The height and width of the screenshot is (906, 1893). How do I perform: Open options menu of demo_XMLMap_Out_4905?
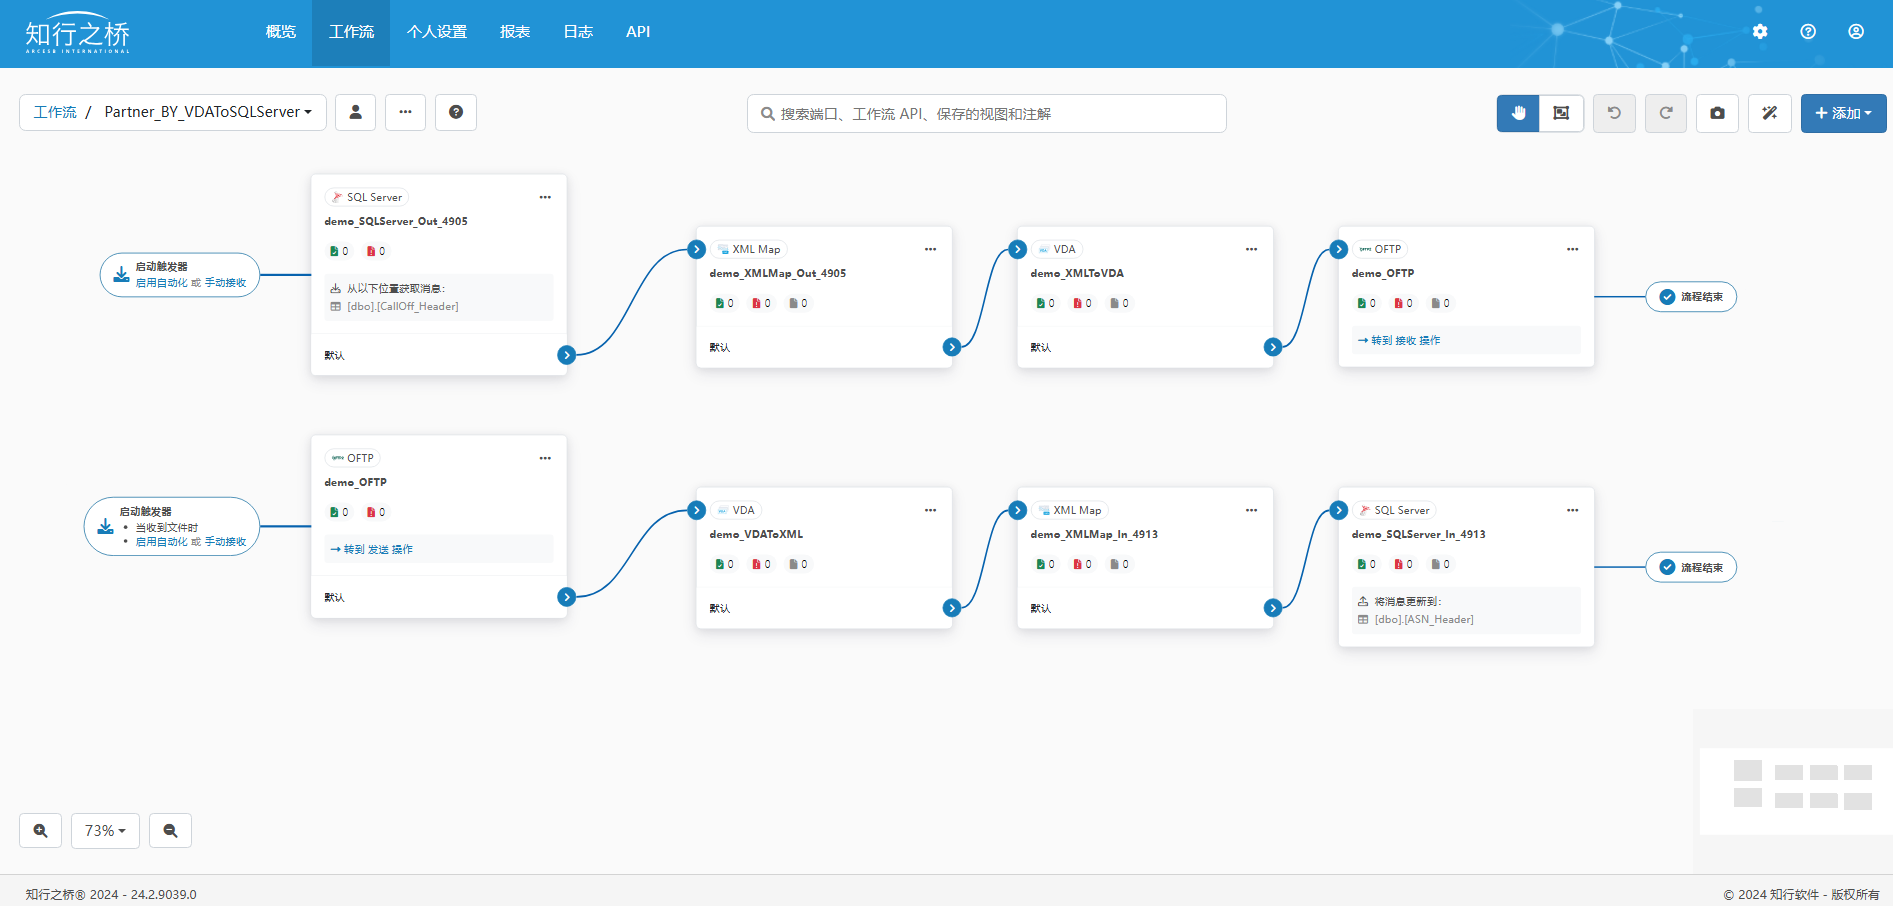(930, 249)
